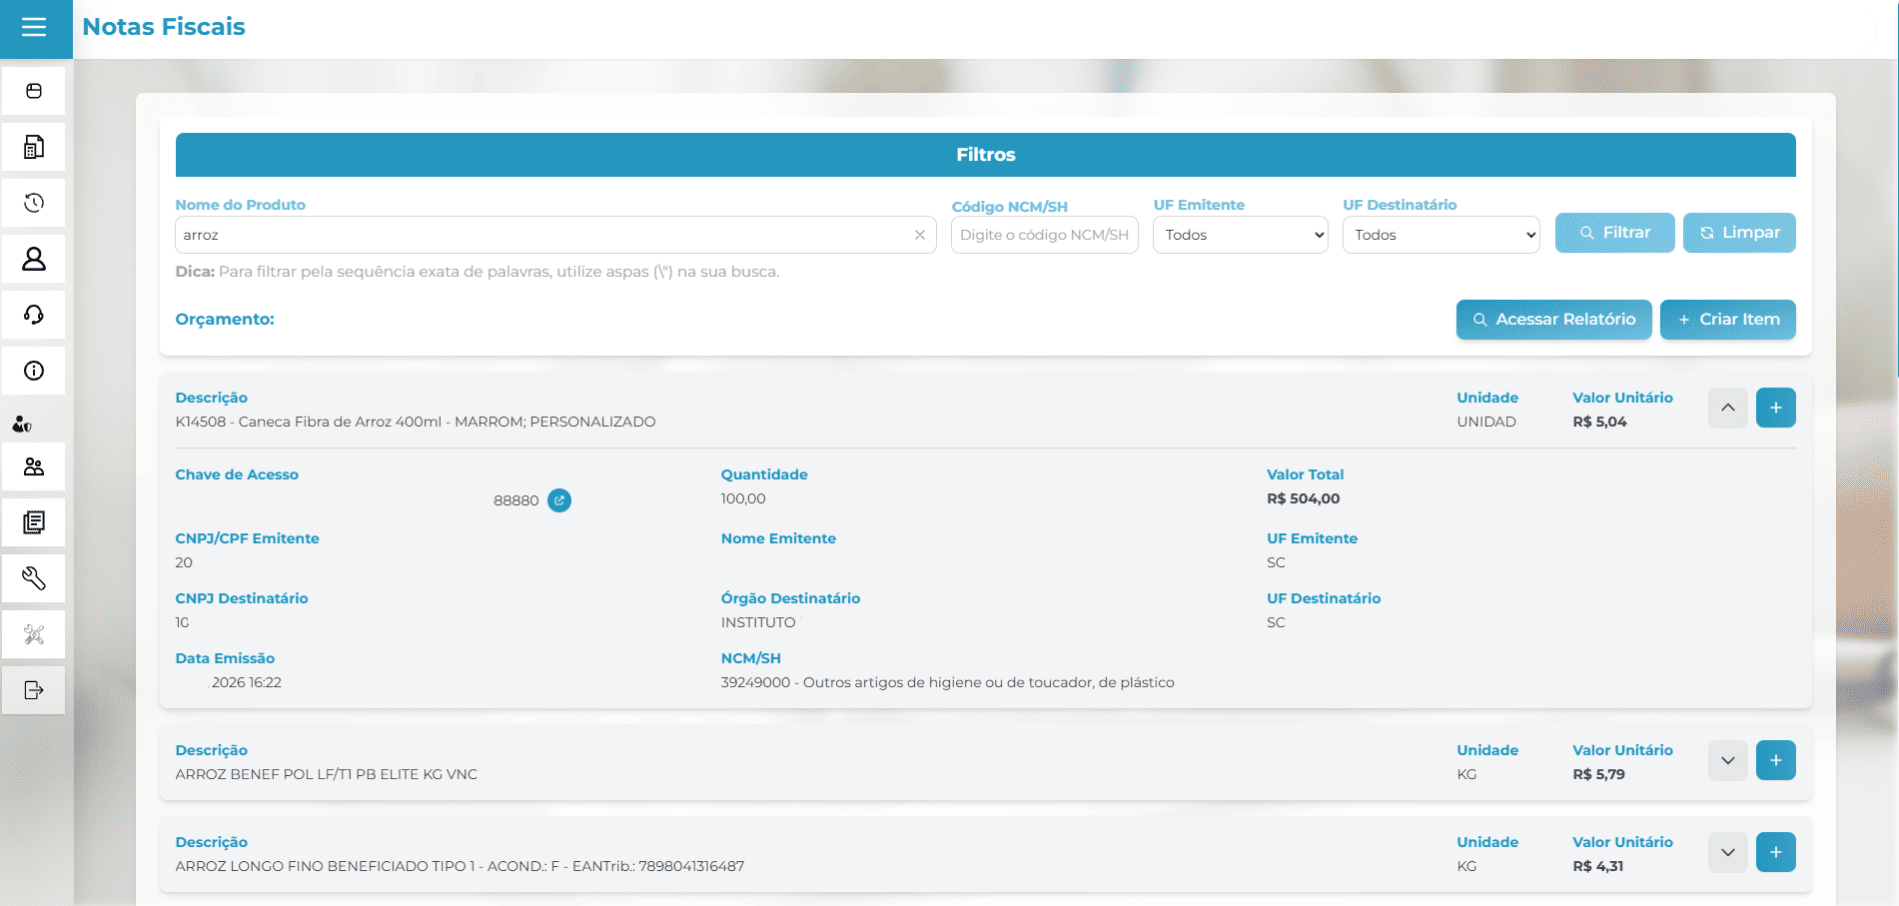Click the logout exit icon at the bottom
The width and height of the screenshot is (1899, 906).
pos(33,689)
